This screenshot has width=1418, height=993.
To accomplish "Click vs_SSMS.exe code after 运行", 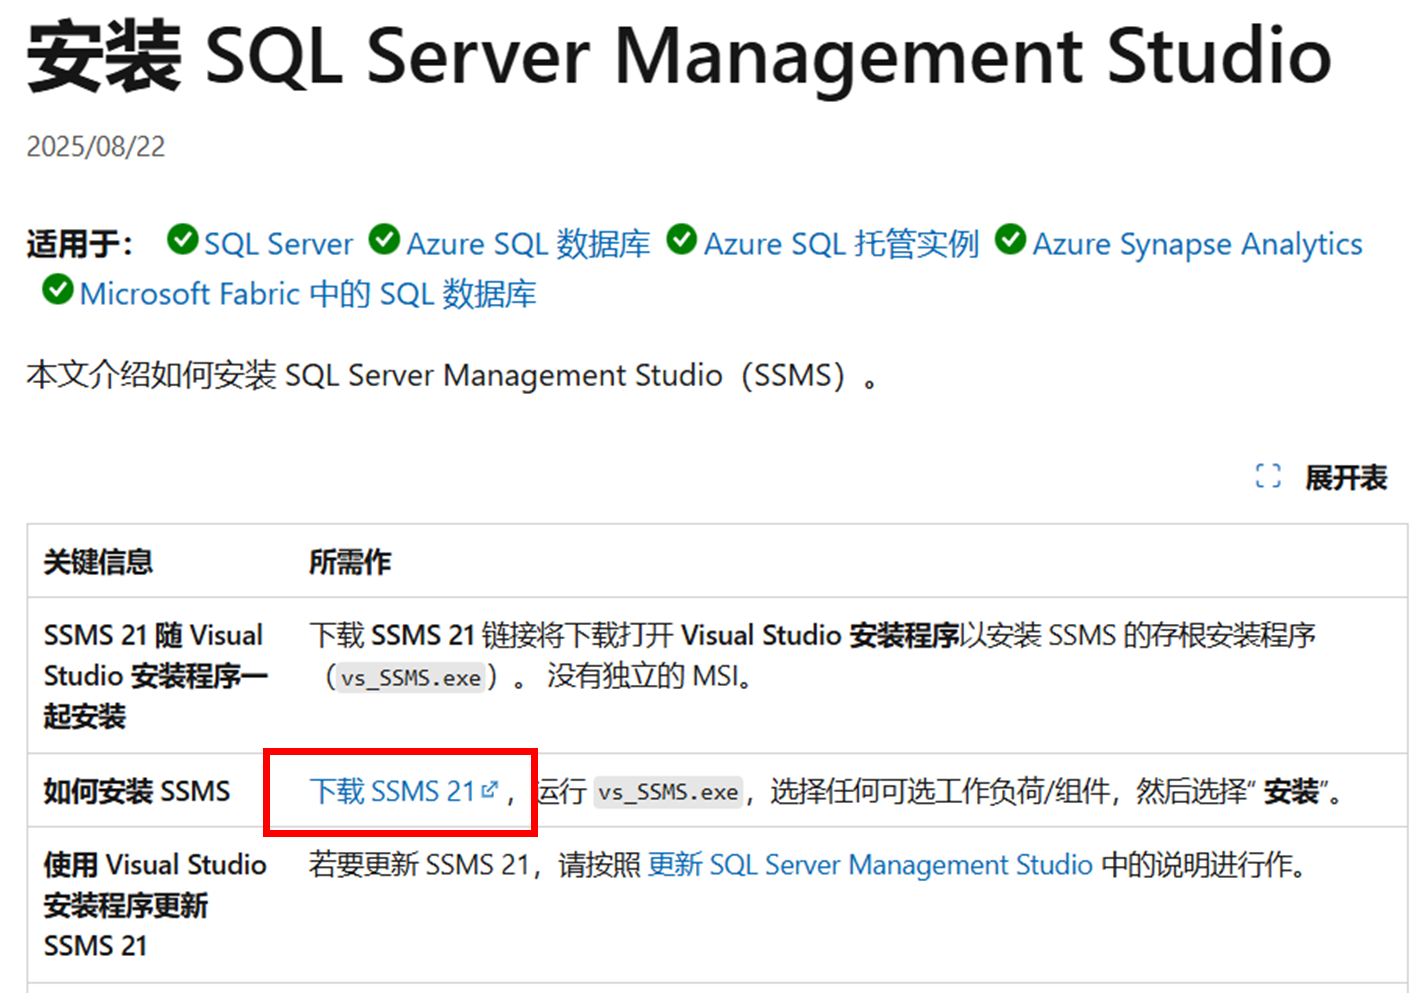I will click(x=669, y=793).
